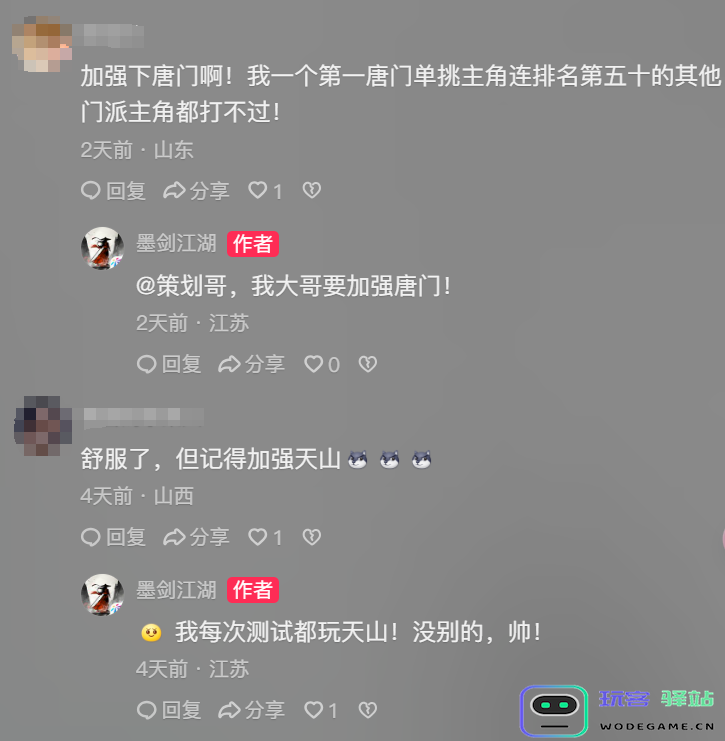Like the author's 天山 testing reply

pos(320,710)
